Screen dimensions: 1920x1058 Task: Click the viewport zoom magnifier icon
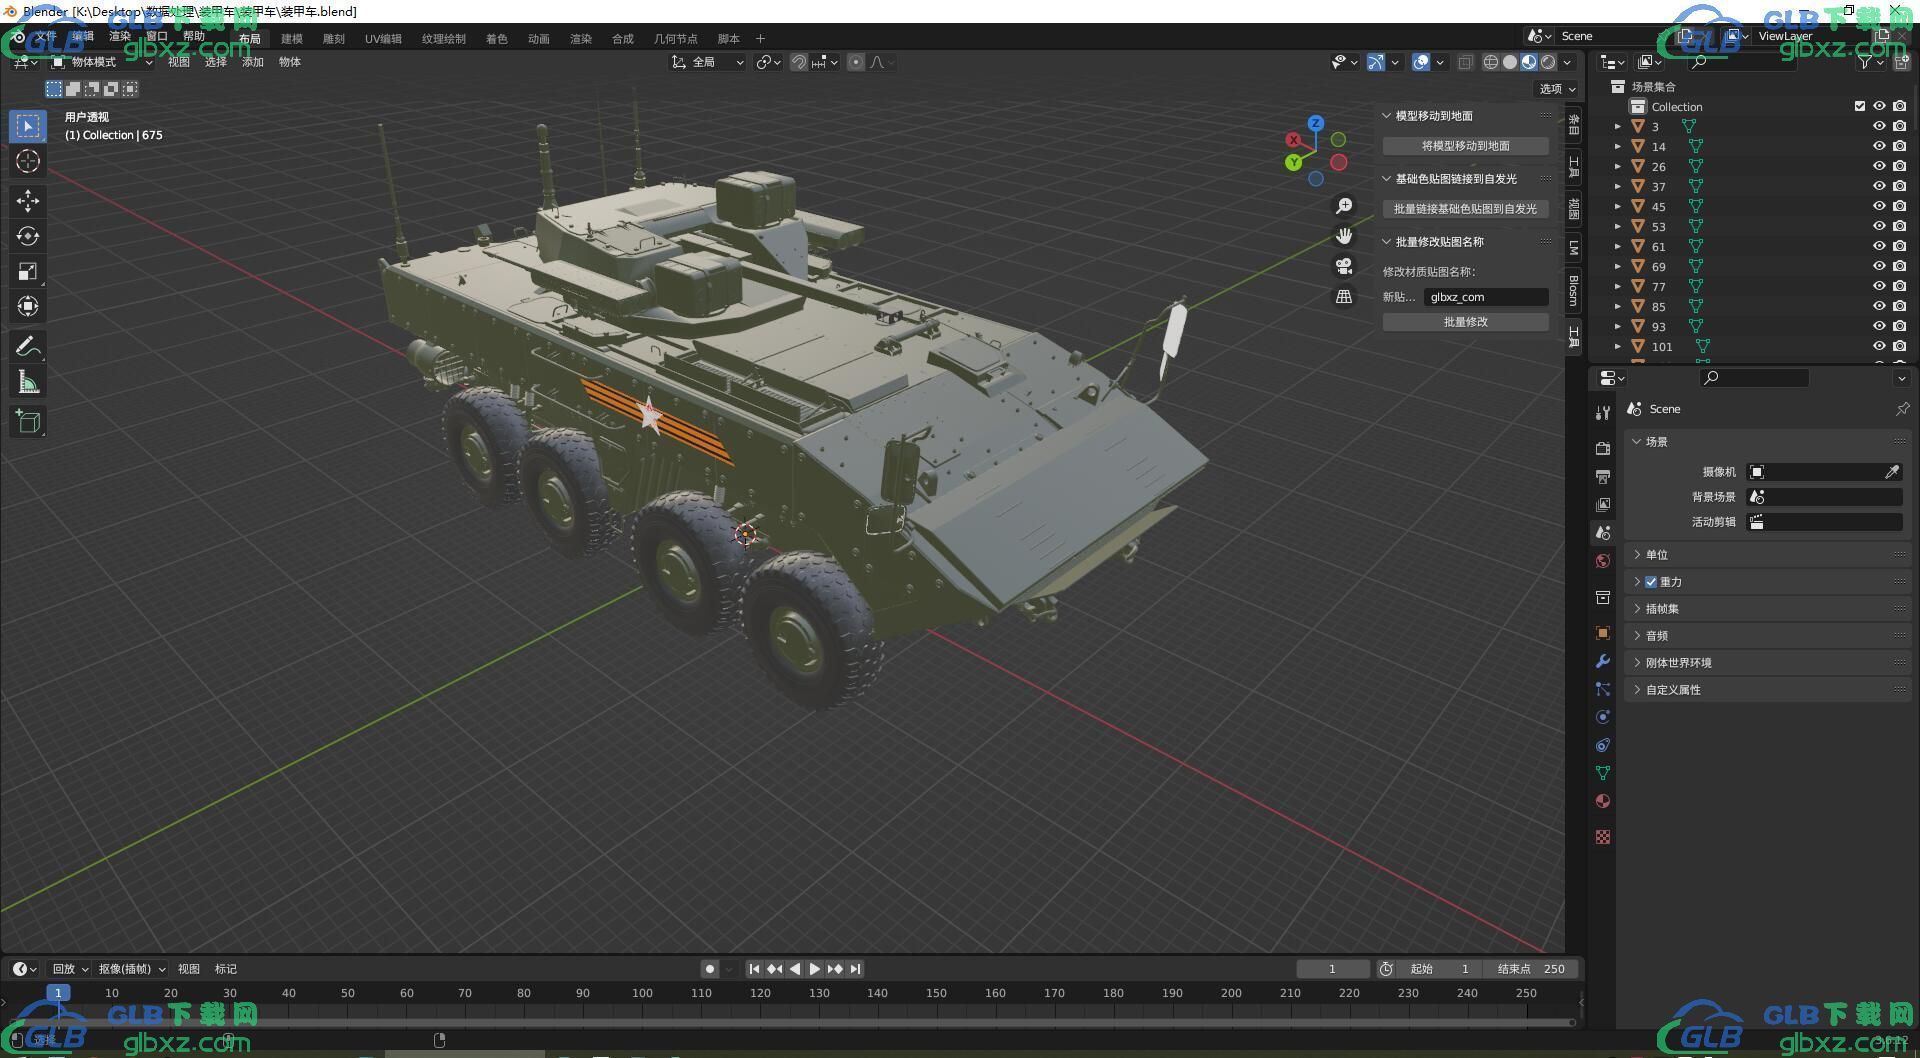pos(1344,206)
